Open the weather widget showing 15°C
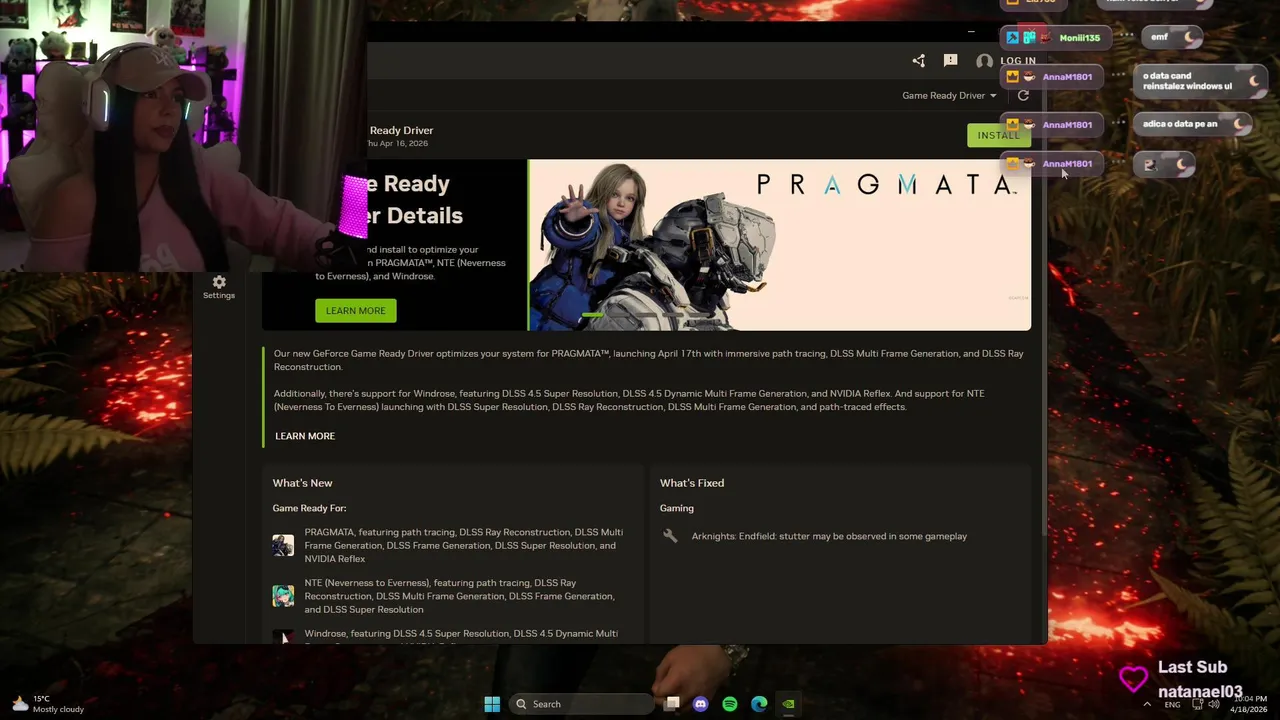The image size is (1280, 720). (x=47, y=704)
